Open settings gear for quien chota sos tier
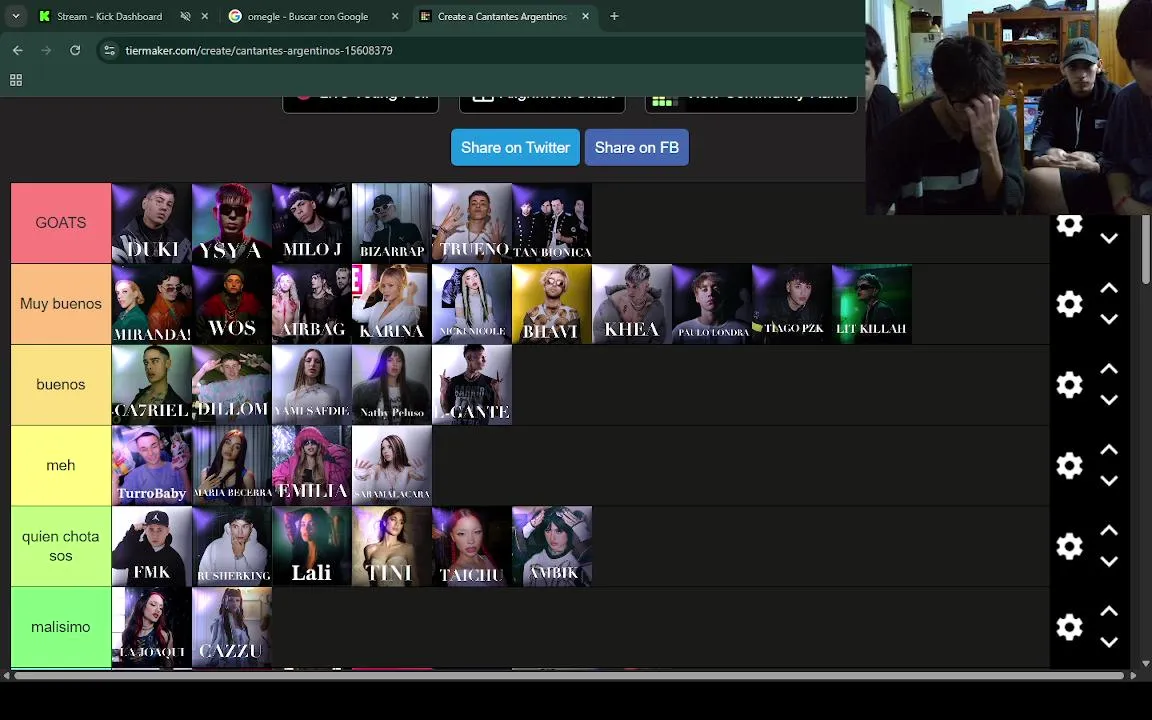The width and height of the screenshot is (1152, 720). click(x=1069, y=546)
